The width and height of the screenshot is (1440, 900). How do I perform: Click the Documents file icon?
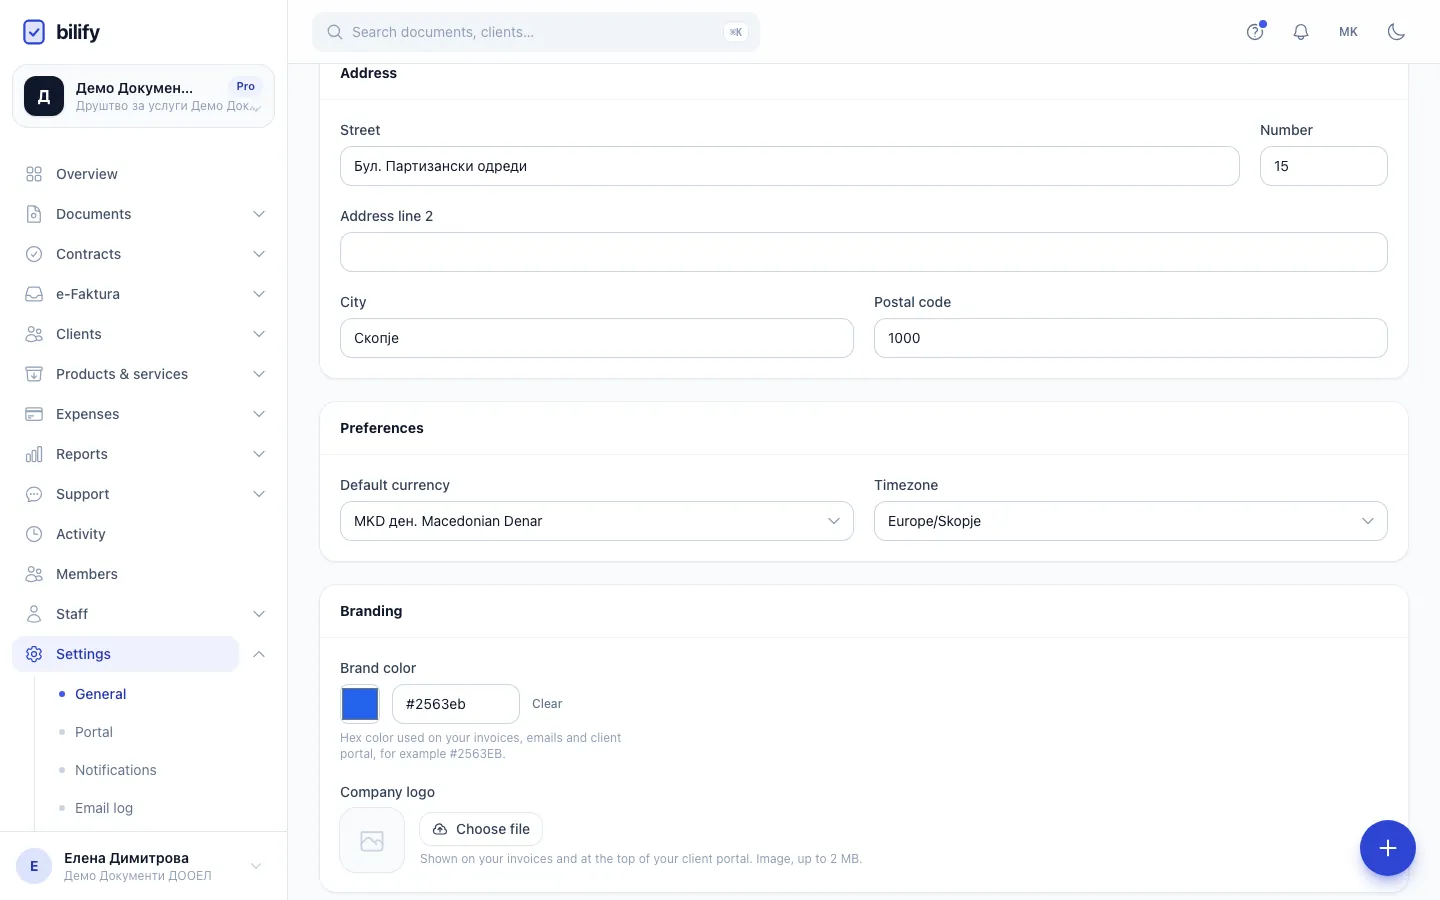(34, 214)
